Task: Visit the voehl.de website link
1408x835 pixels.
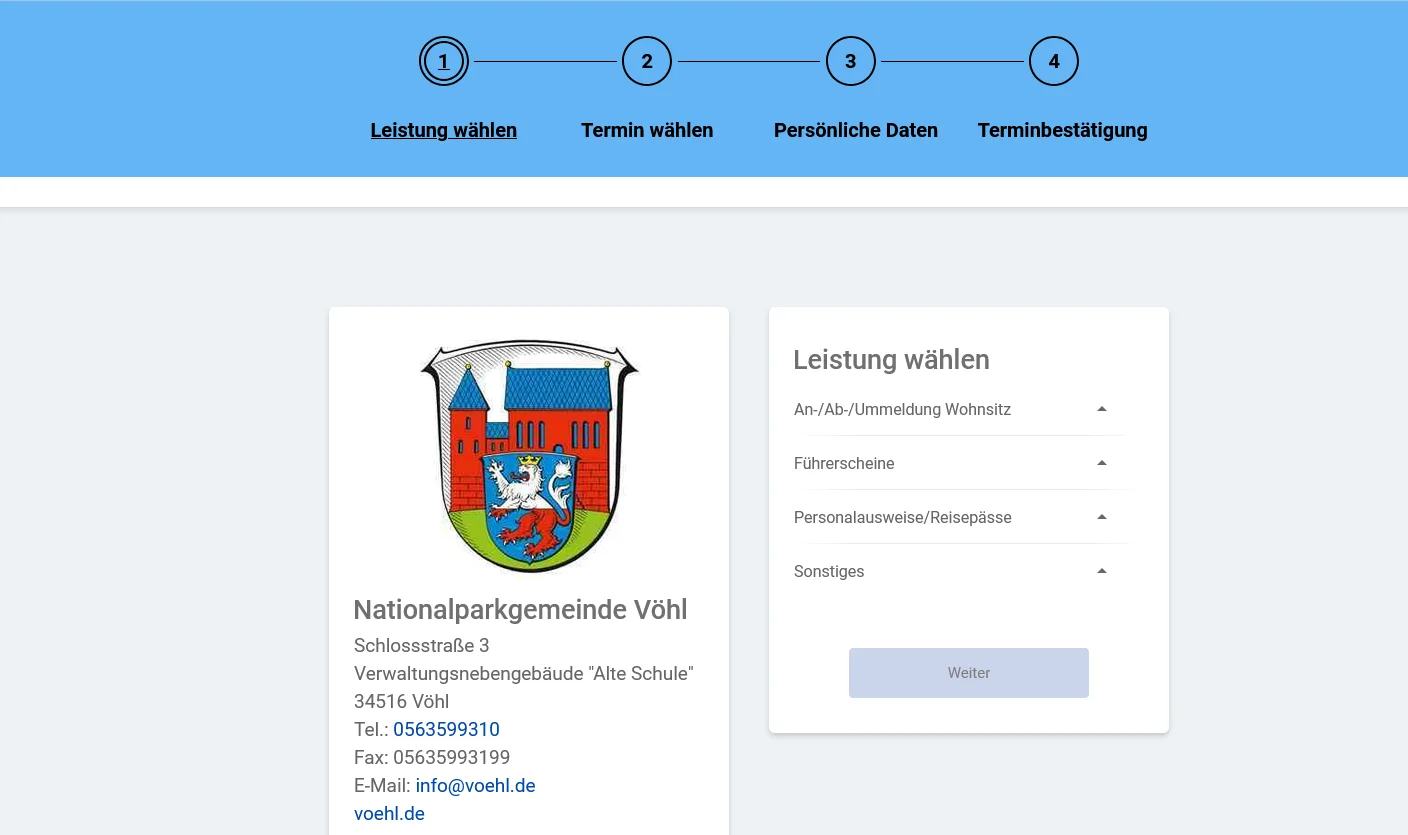Action: 389,813
